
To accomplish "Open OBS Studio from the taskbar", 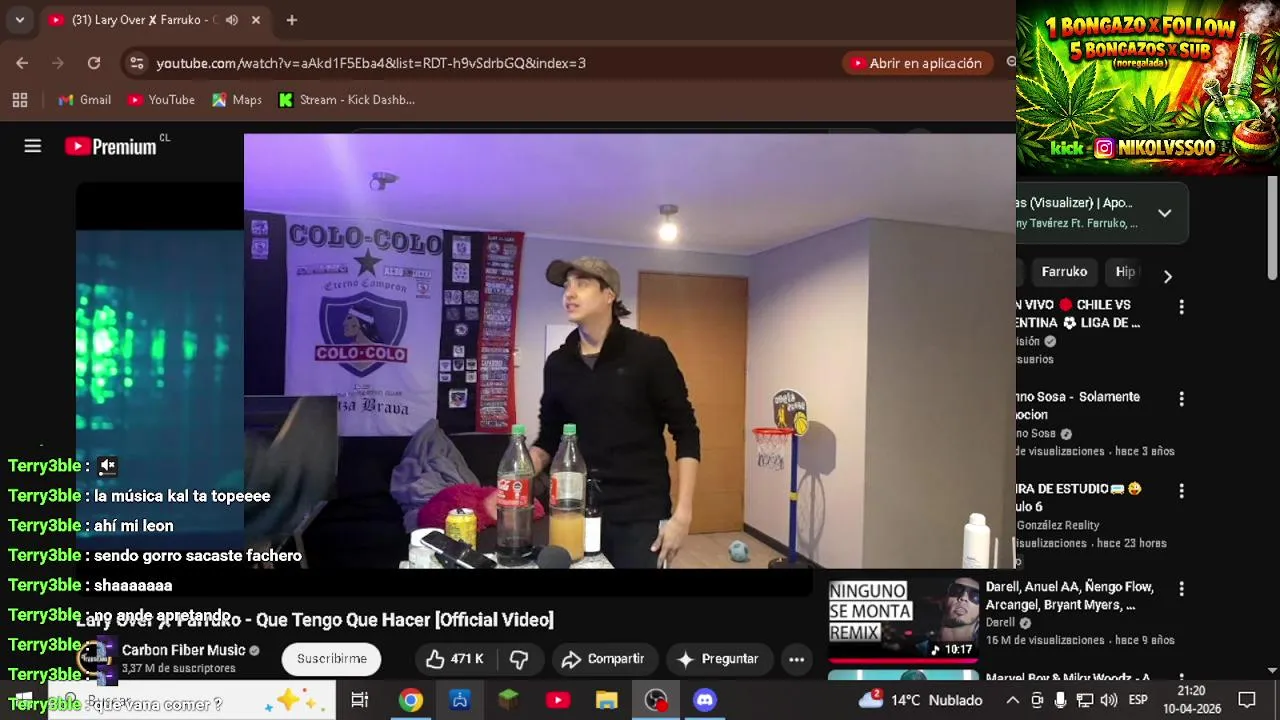I will (656, 700).
